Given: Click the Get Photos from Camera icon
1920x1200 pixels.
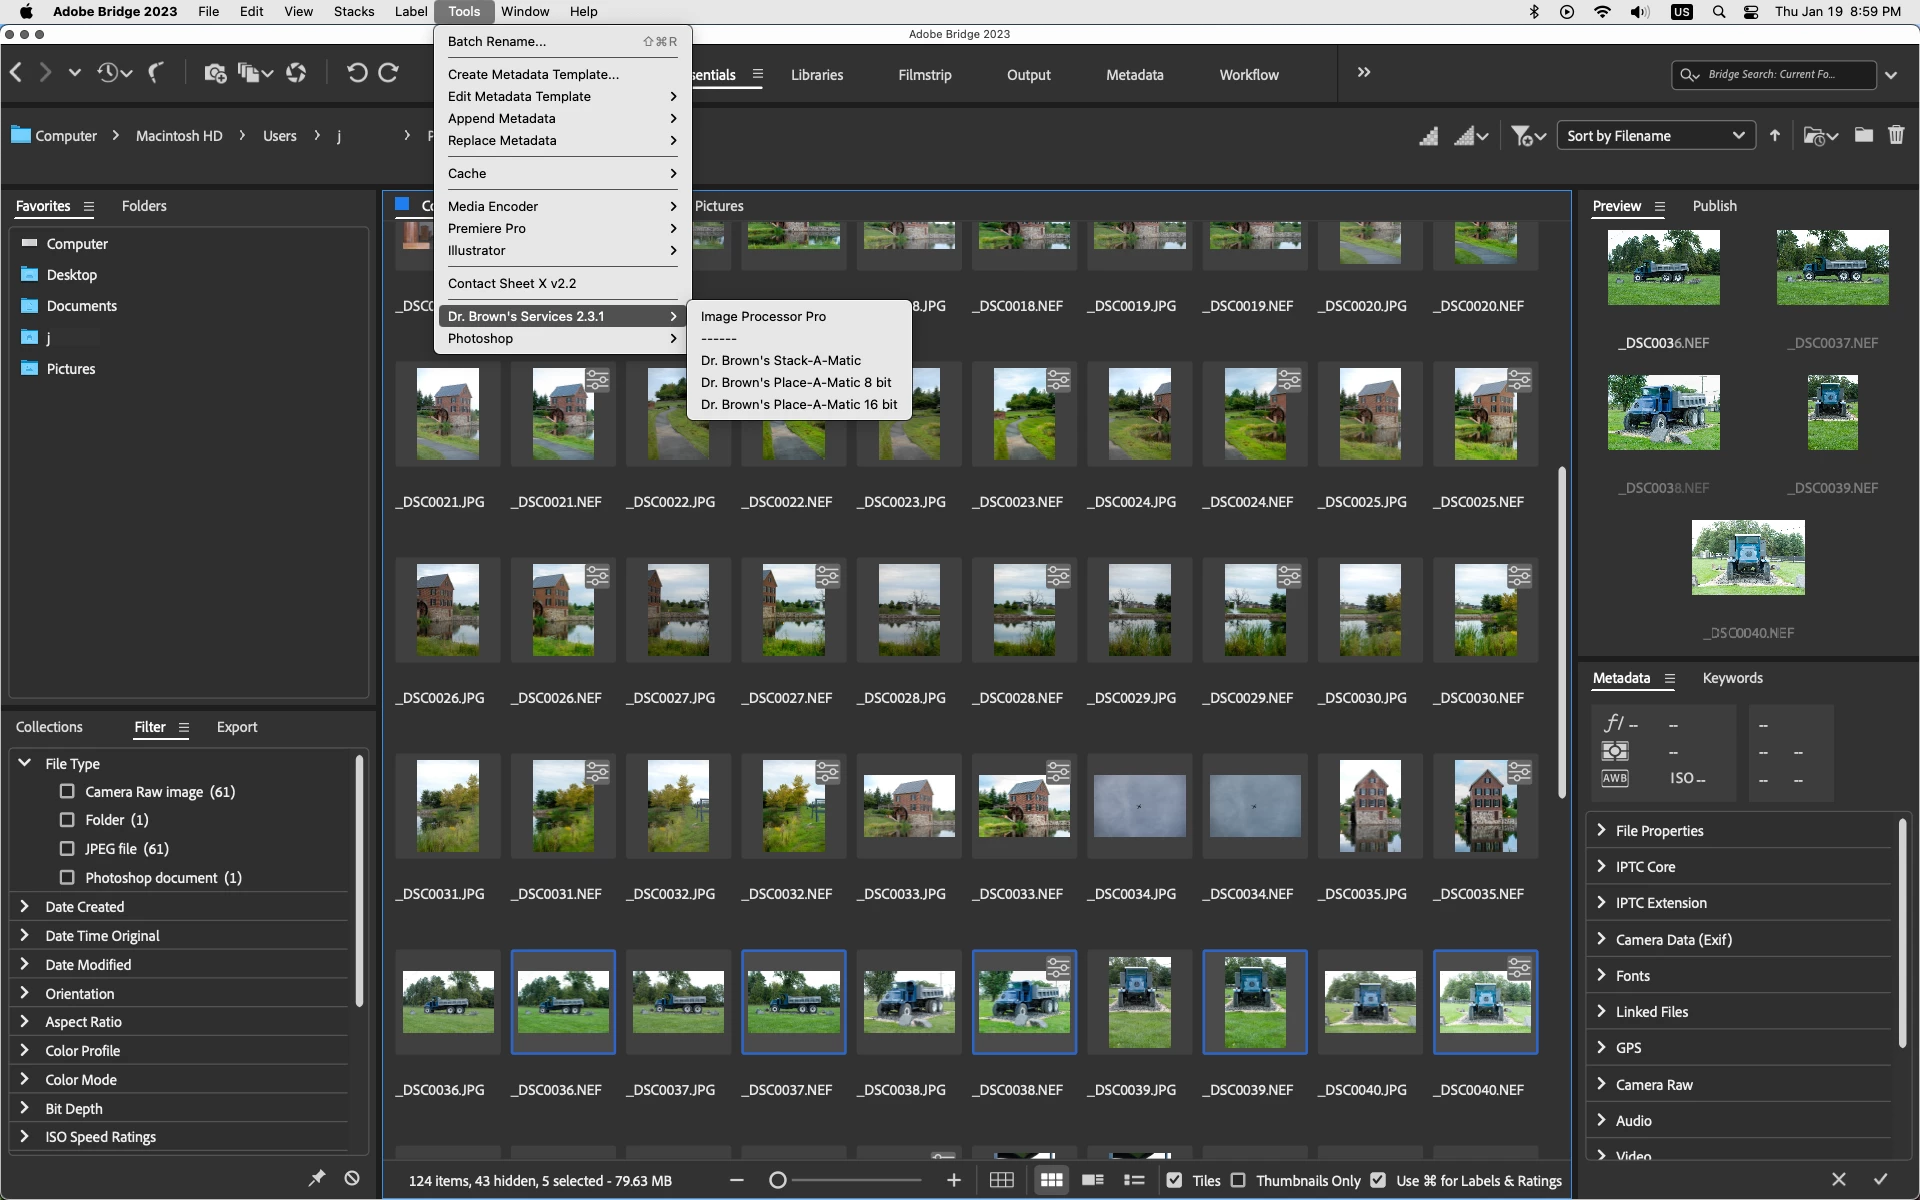Looking at the screenshot, I should point(214,73).
